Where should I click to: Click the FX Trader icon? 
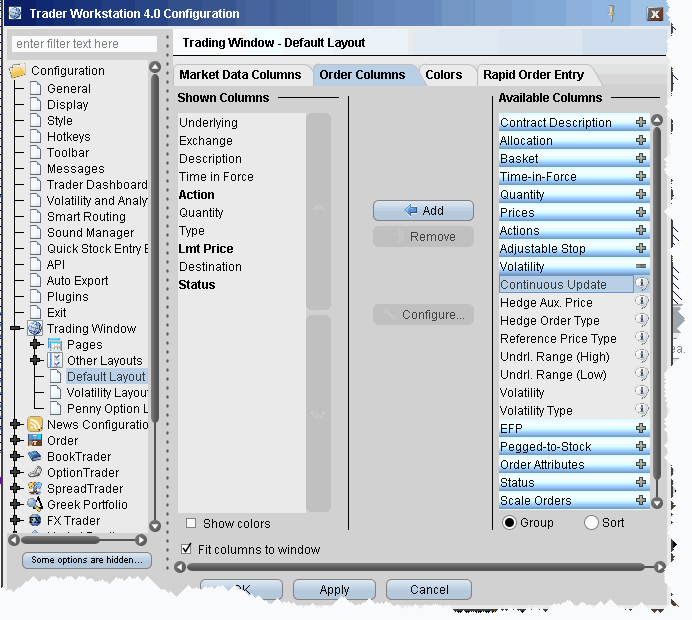[35, 520]
